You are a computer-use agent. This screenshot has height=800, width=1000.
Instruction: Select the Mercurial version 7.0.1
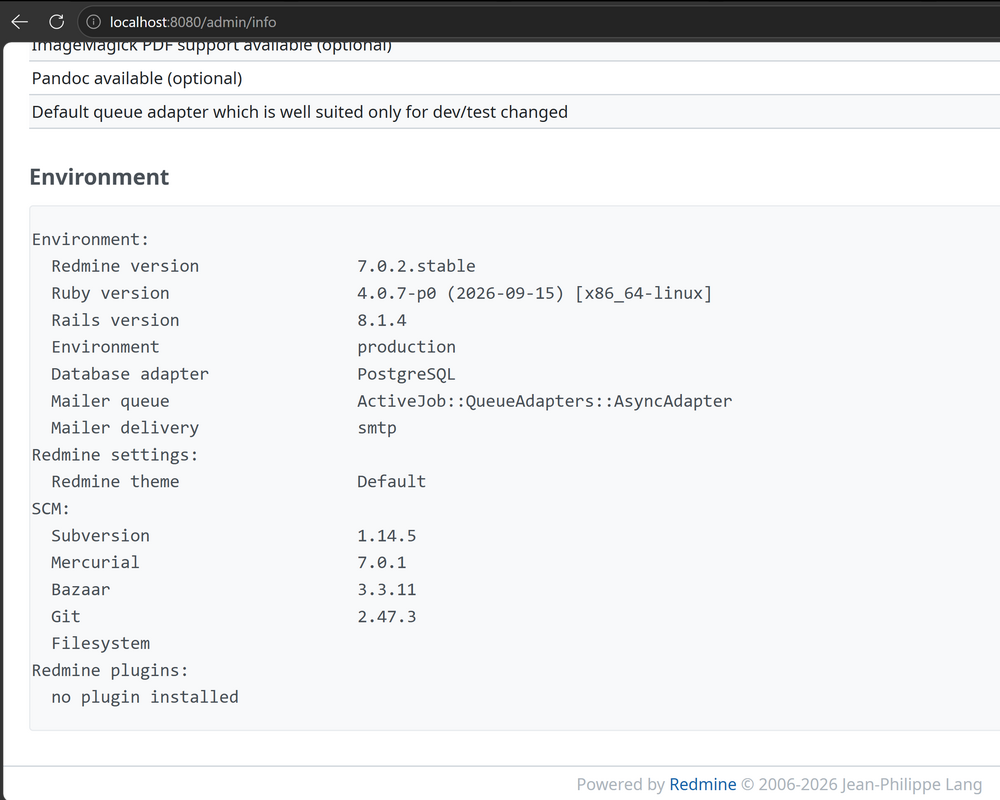pos(382,562)
